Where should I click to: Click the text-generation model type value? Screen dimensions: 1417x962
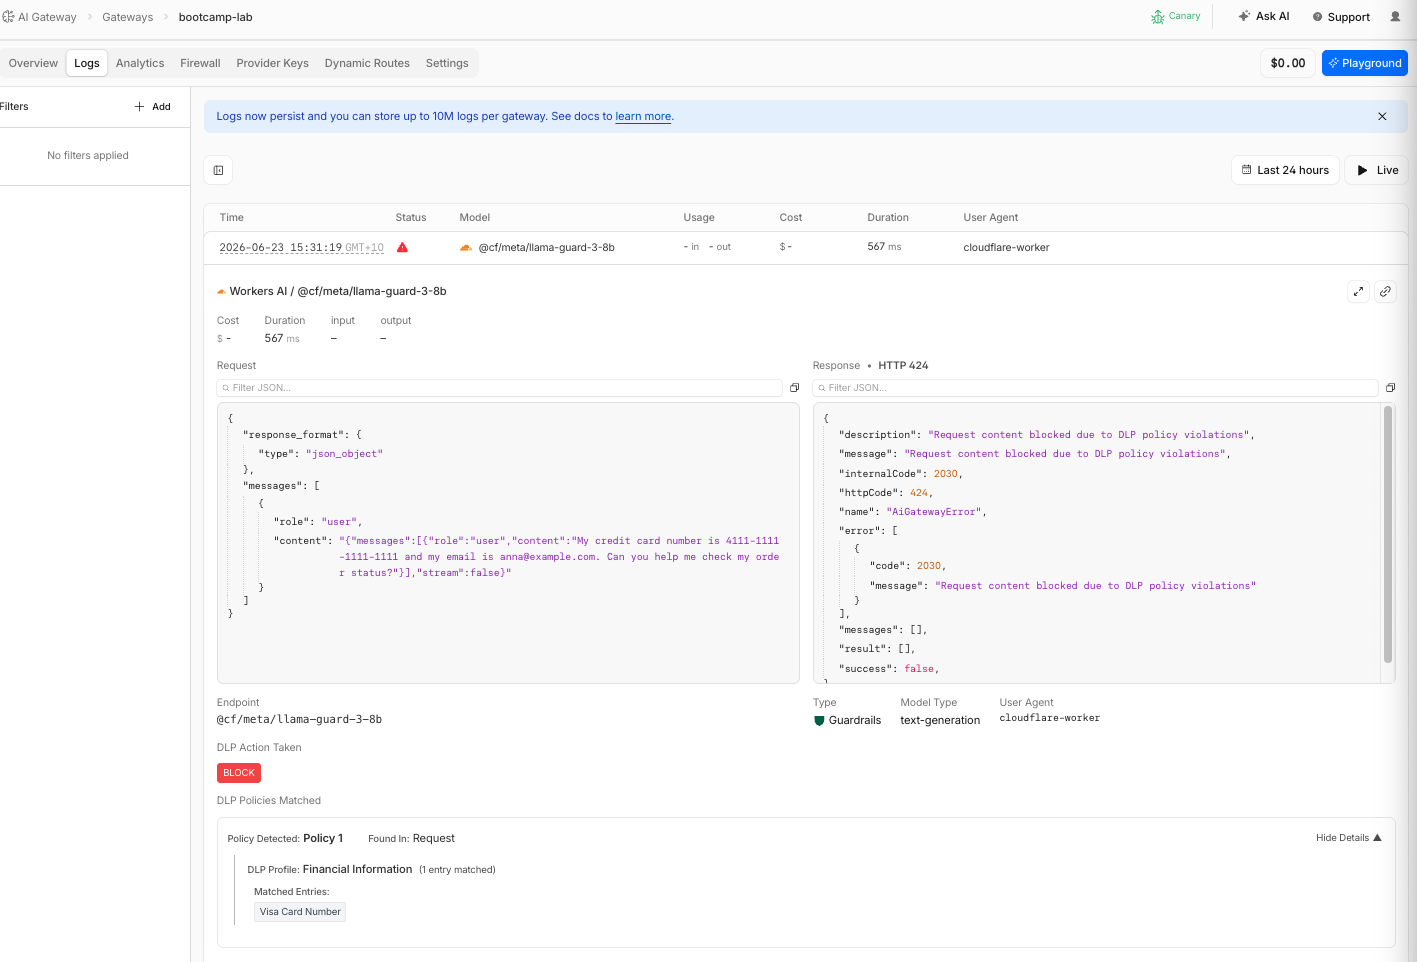[x=940, y=720]
